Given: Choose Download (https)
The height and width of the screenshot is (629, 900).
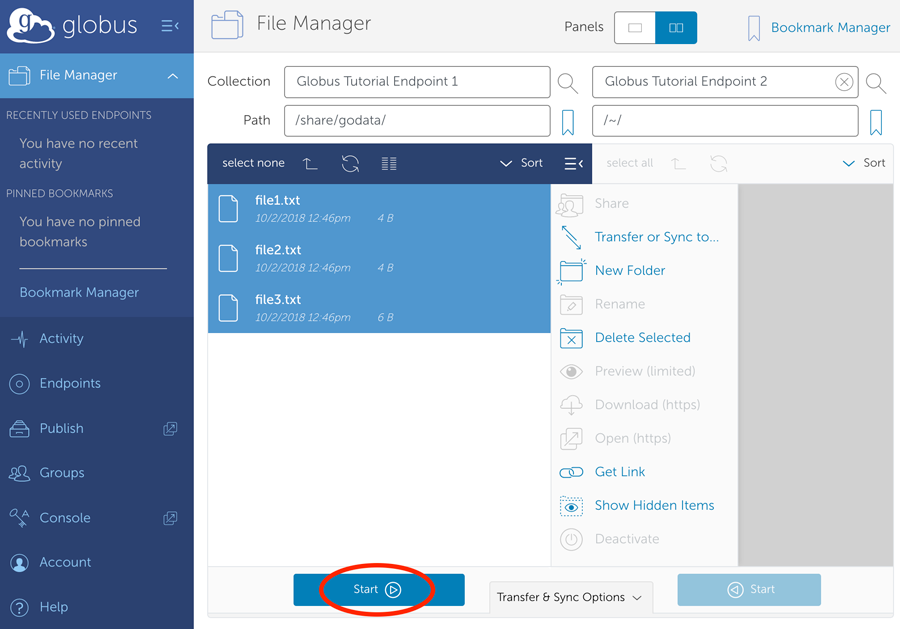Looking at the screenshot, I should 647,405.
